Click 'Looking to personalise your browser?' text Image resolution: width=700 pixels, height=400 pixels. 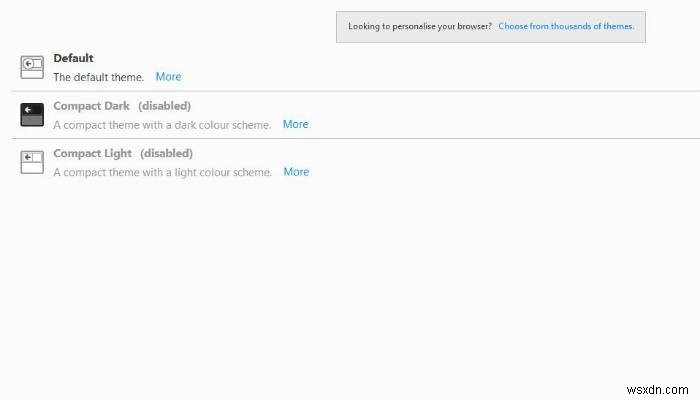click(419, 26)
